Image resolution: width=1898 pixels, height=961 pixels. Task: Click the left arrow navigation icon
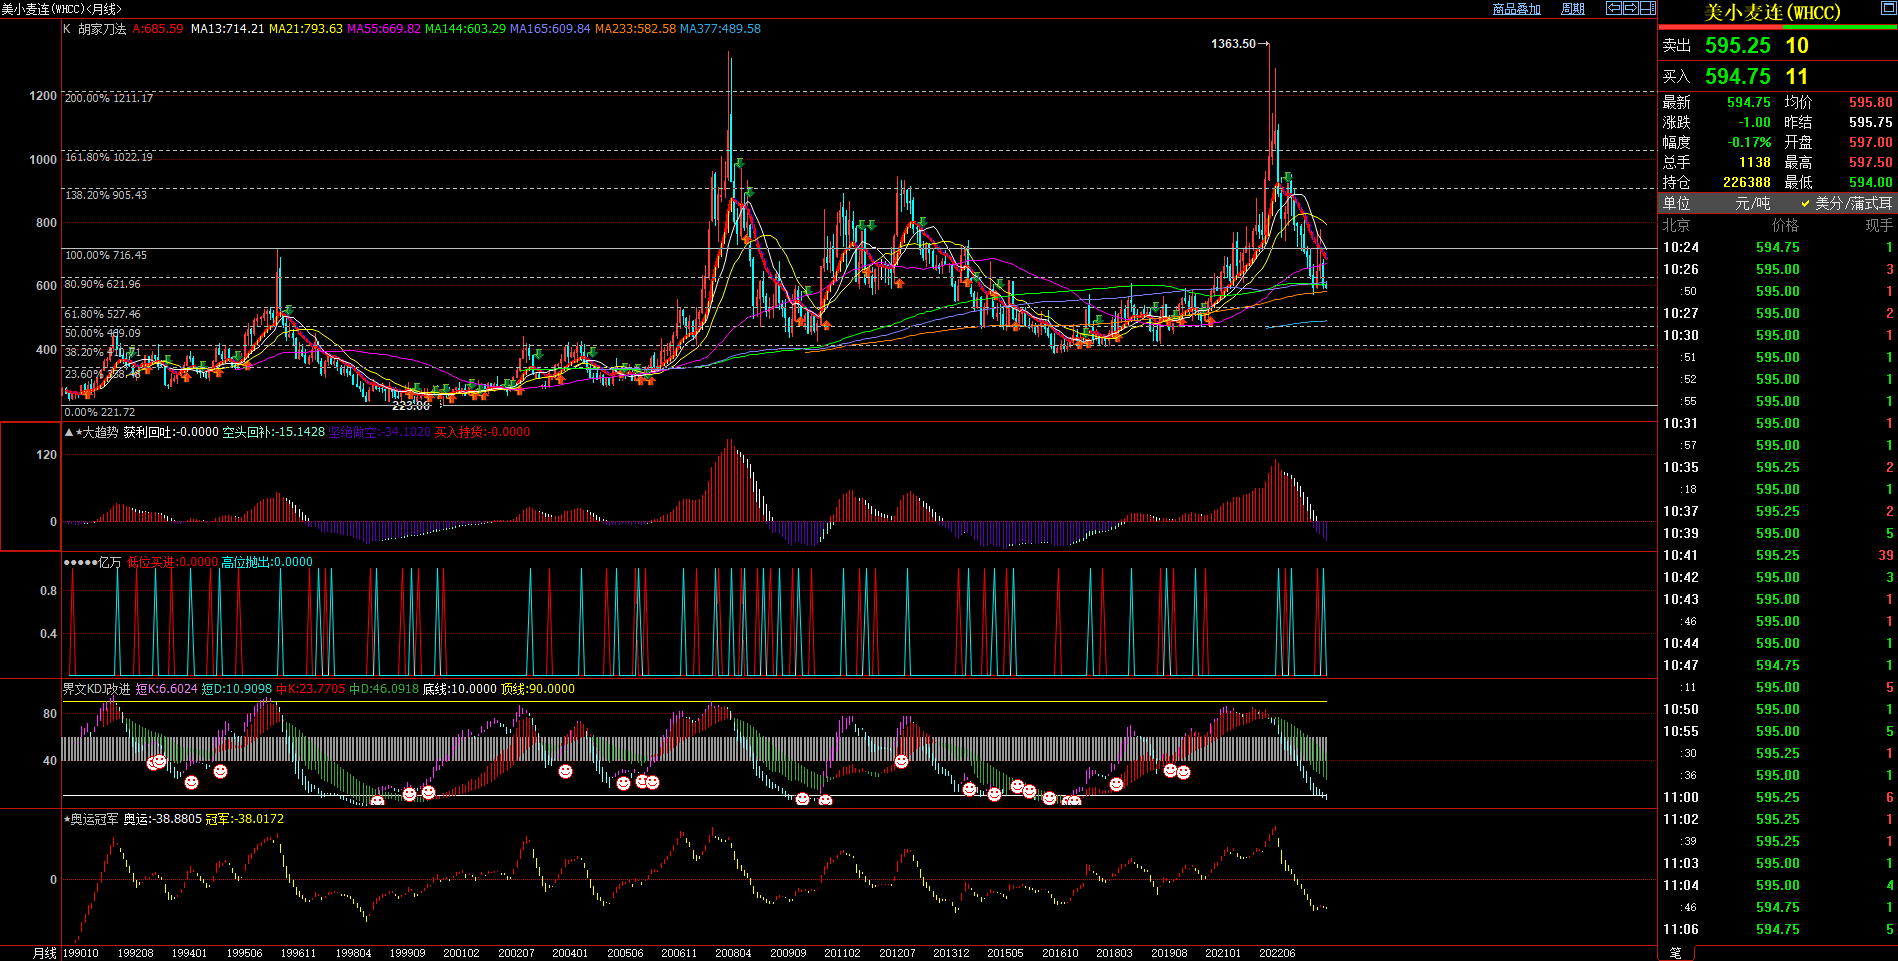point(1613,8)
